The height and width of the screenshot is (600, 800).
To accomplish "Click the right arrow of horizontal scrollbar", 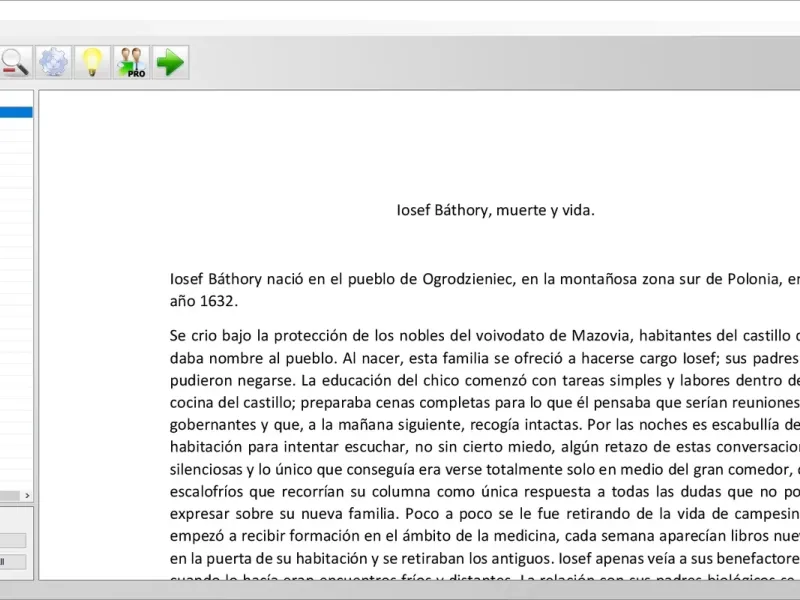I will pyautogui.click(x=27, y=495).
